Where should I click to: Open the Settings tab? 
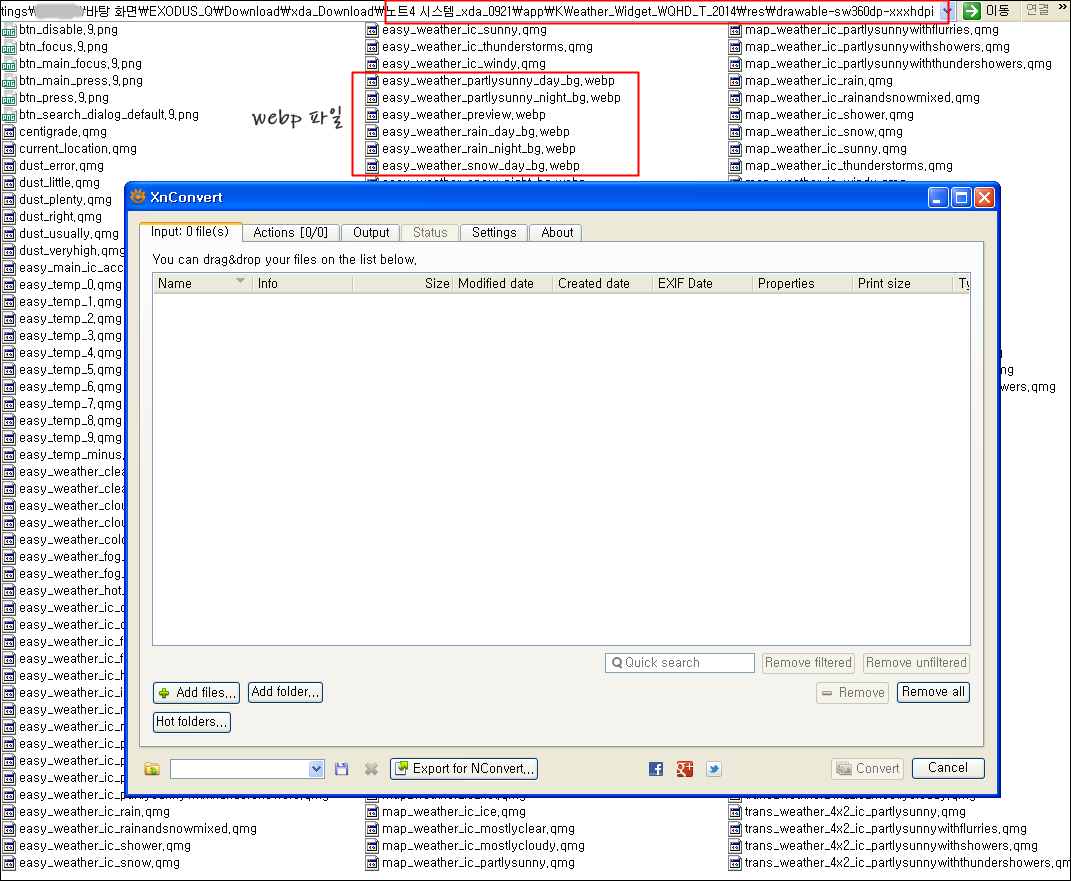[x=494, y=232]
